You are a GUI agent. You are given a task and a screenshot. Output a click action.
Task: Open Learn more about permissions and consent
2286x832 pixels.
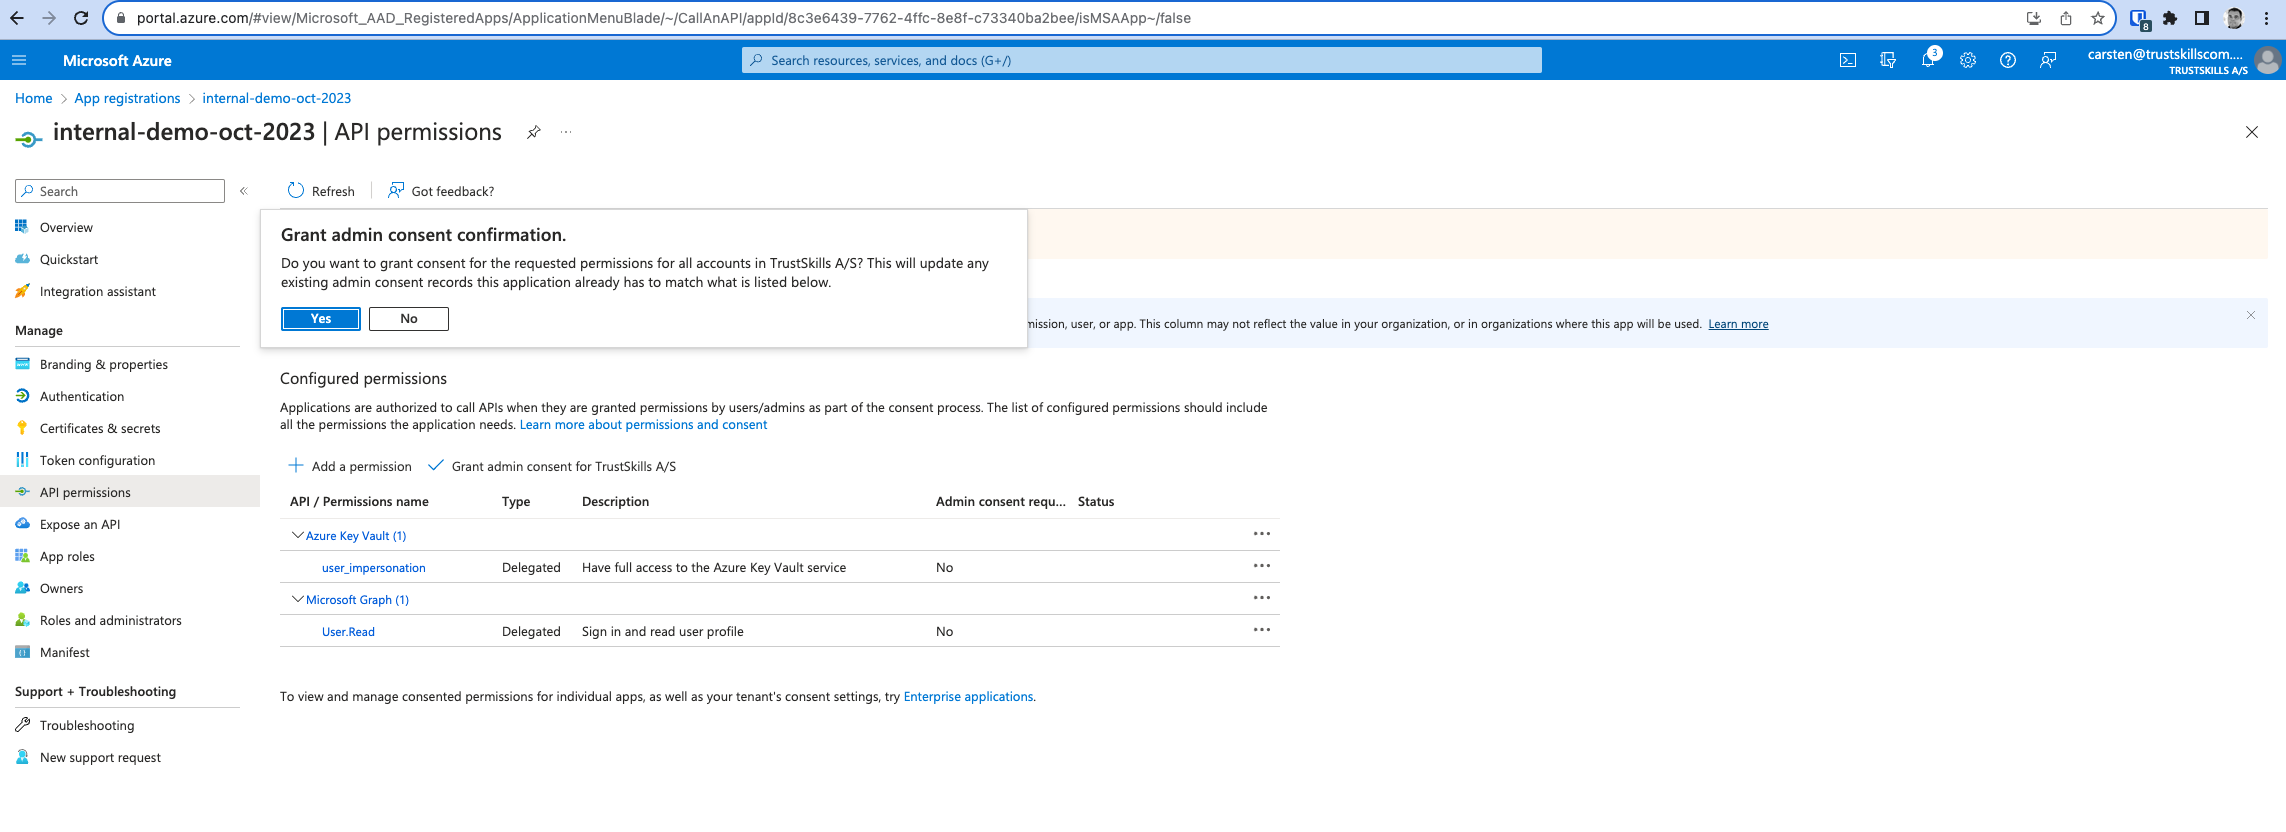[x=643, y=425]
